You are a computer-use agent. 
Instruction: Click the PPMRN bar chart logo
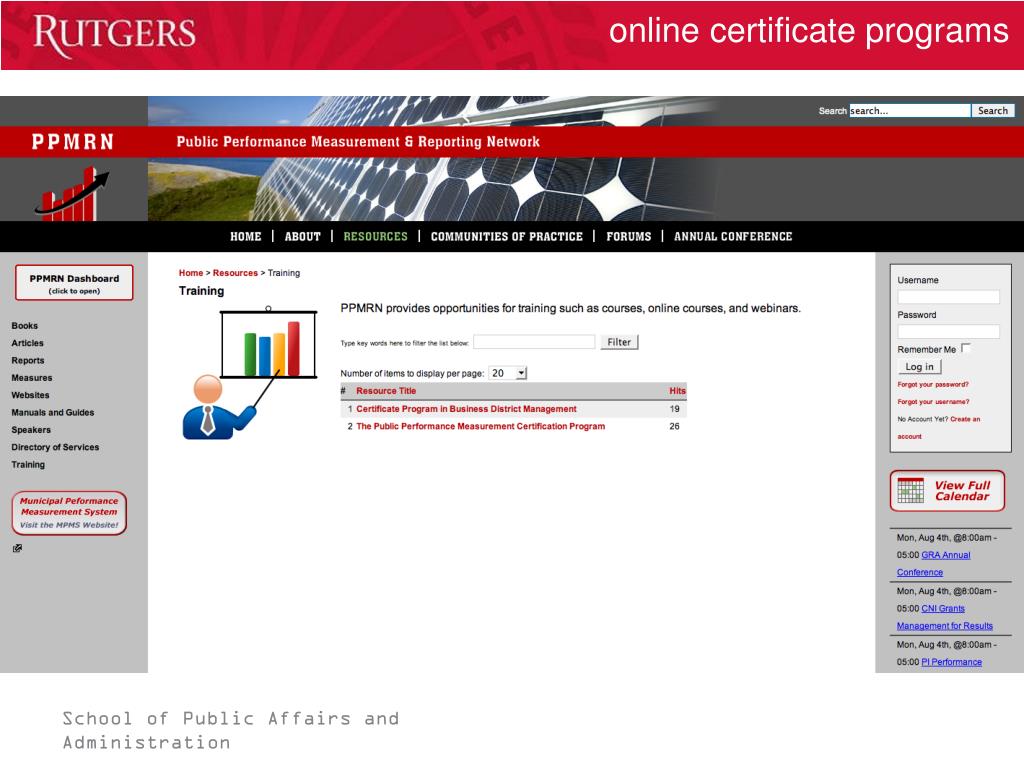(72, 194)
